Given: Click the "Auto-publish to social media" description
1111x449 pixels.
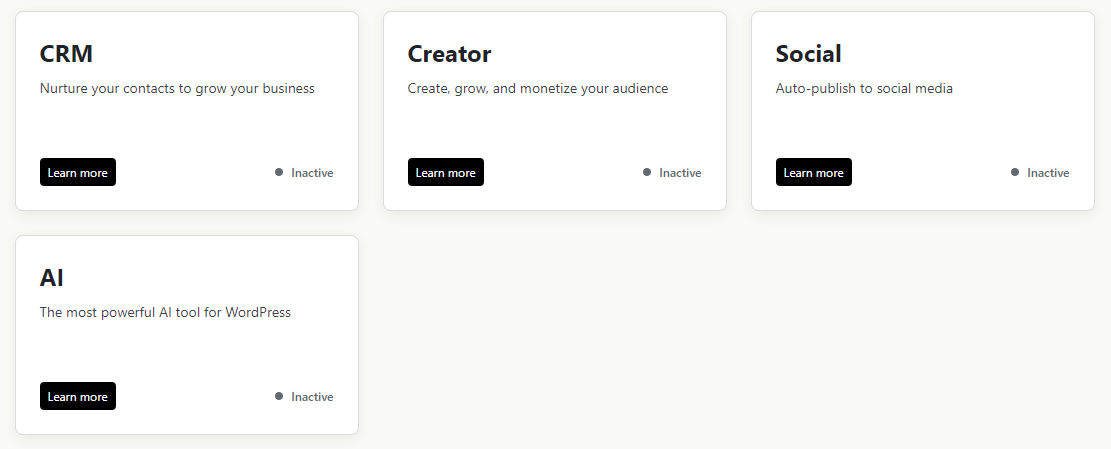Looking at the screenshot, I should [x=864, y=88].
